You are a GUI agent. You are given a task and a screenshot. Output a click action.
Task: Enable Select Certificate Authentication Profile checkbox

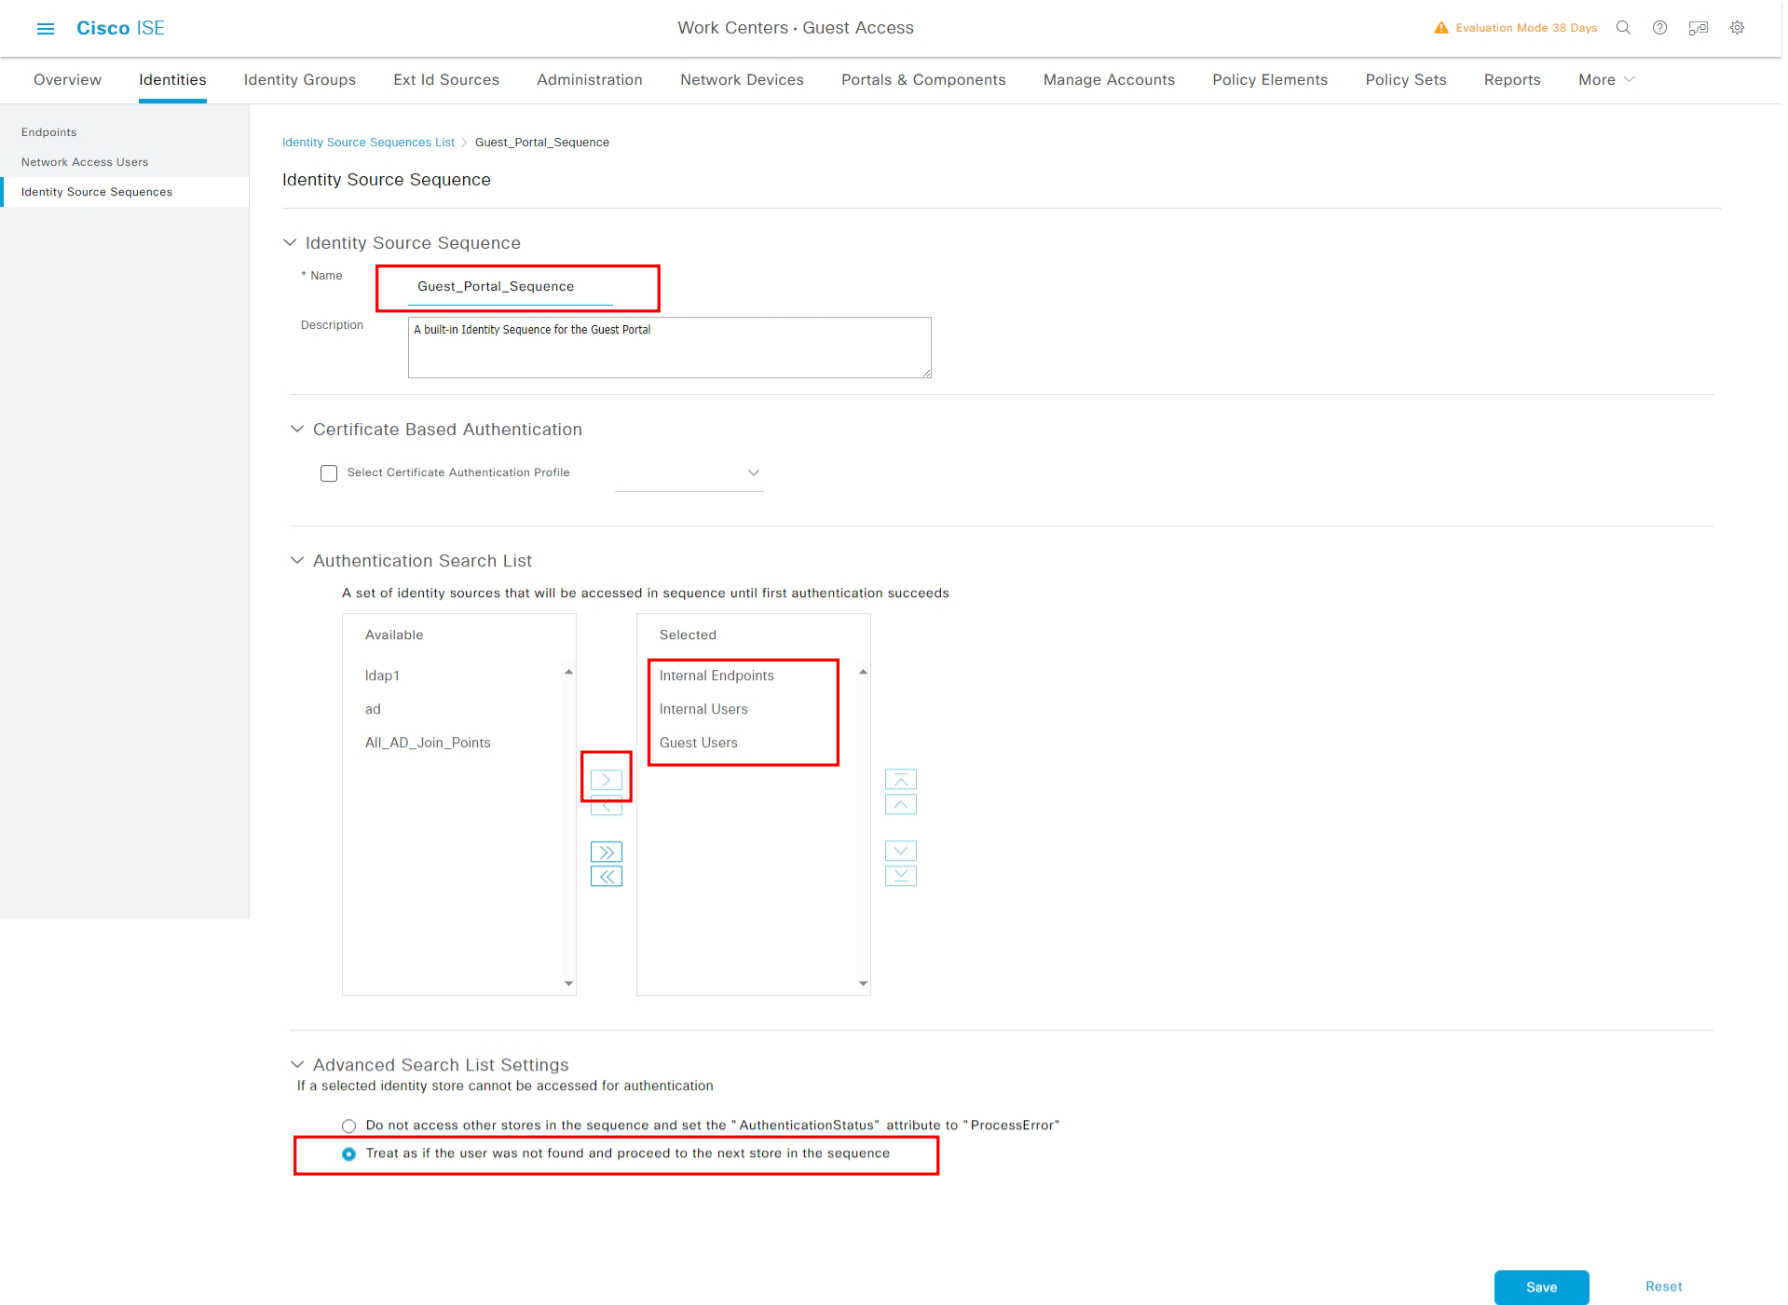pyautogui.click(x=329, y=473)
